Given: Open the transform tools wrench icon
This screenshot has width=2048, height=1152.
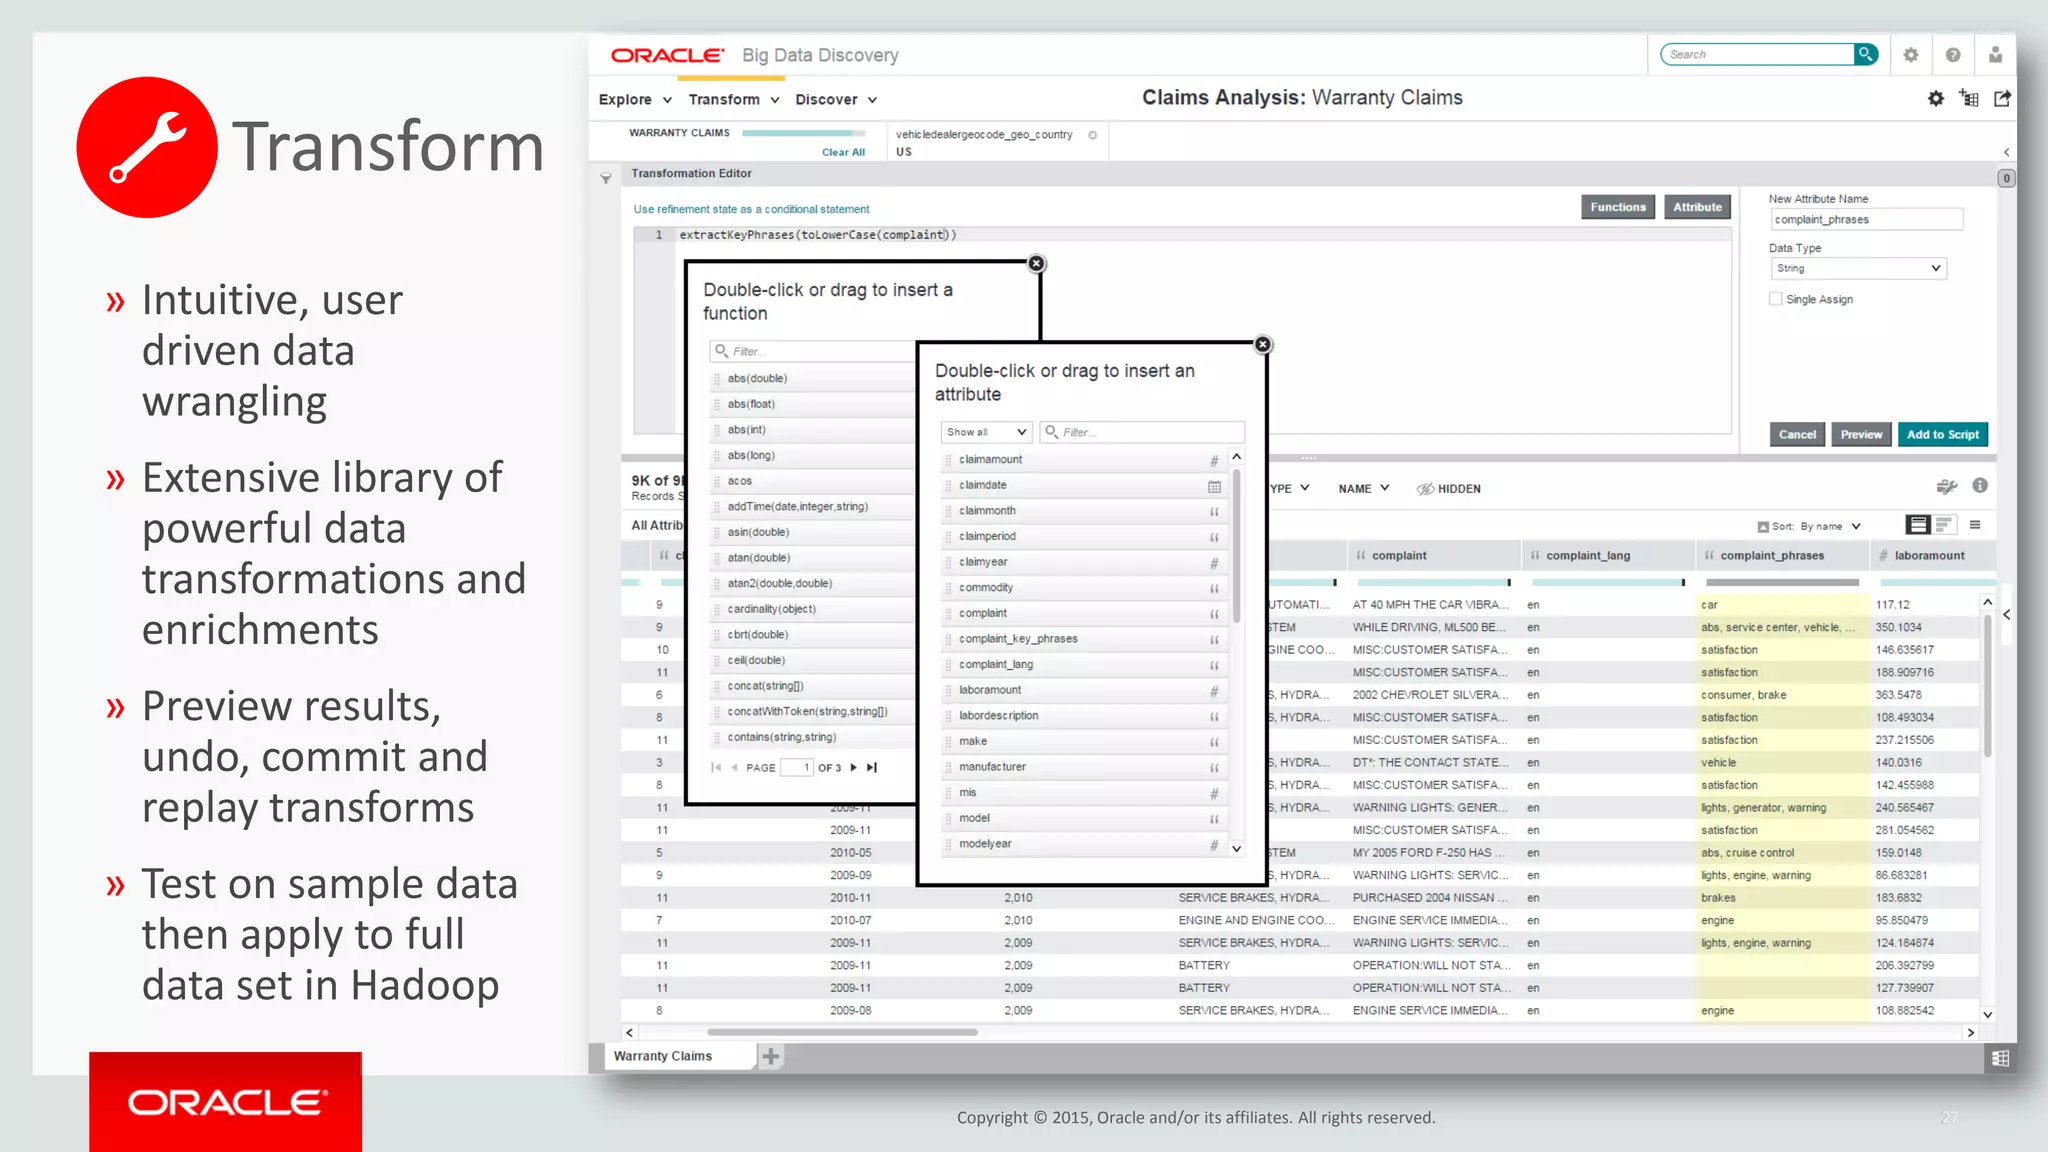Looking at the screenshot, I should (x=1946, y=487).
